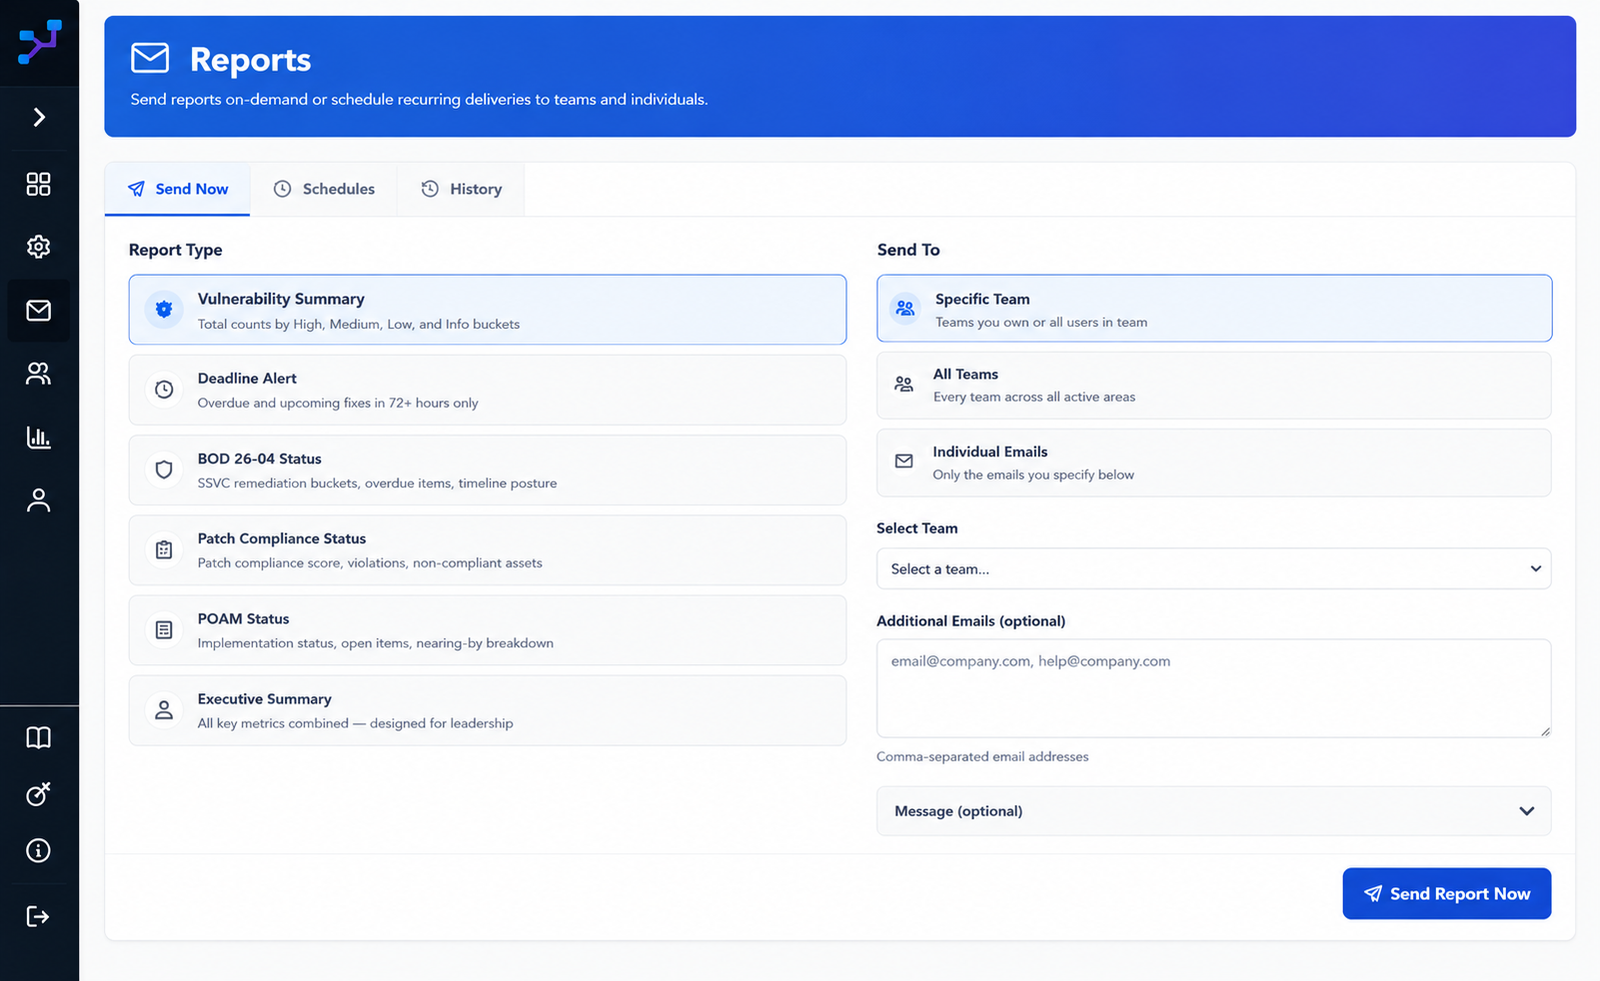Click the envelope icon on Individual Emails
This screenshot has width=1600, height=981.
(904, 461)
